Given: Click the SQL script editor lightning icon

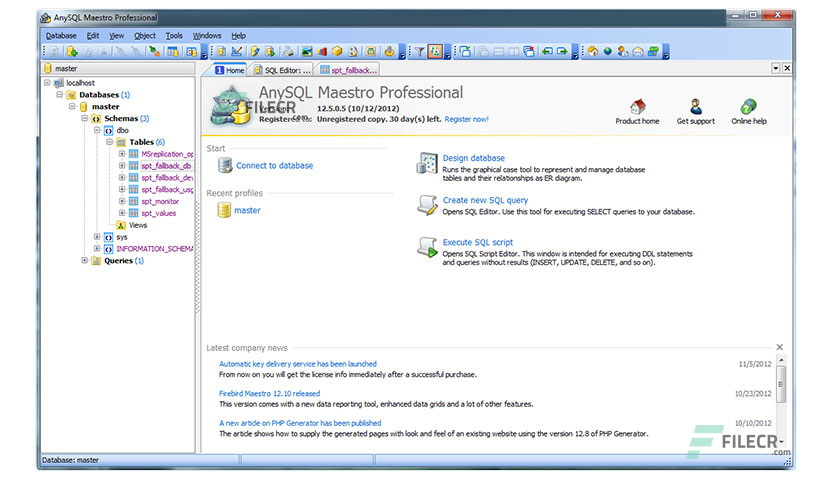Looking at the screenshot, I should (255, 52).
